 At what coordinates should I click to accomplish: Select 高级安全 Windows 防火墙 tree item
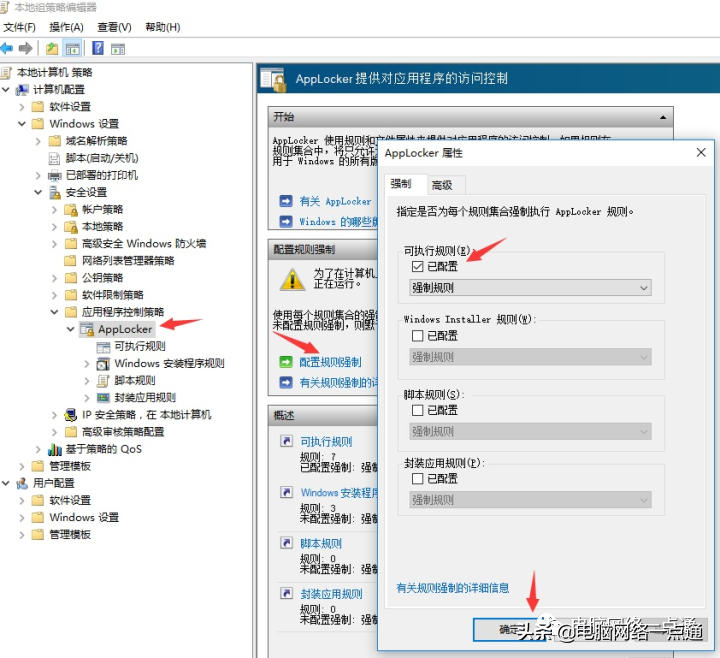[x=144, y=244]
